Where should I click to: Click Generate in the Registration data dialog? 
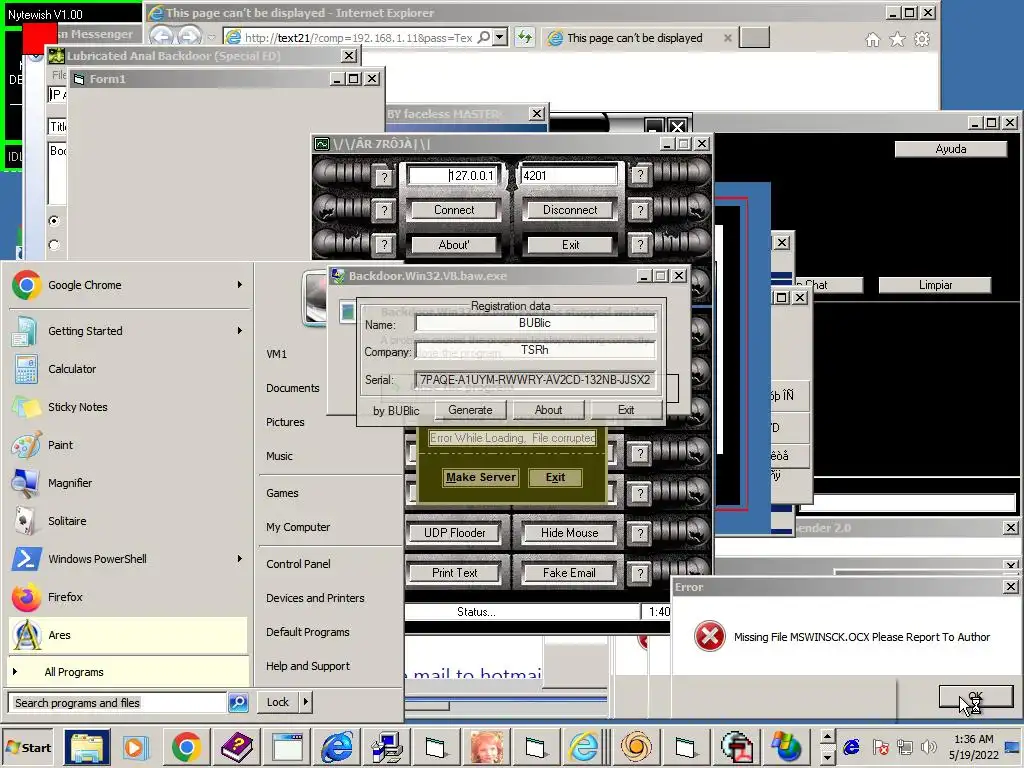point(470,410)
